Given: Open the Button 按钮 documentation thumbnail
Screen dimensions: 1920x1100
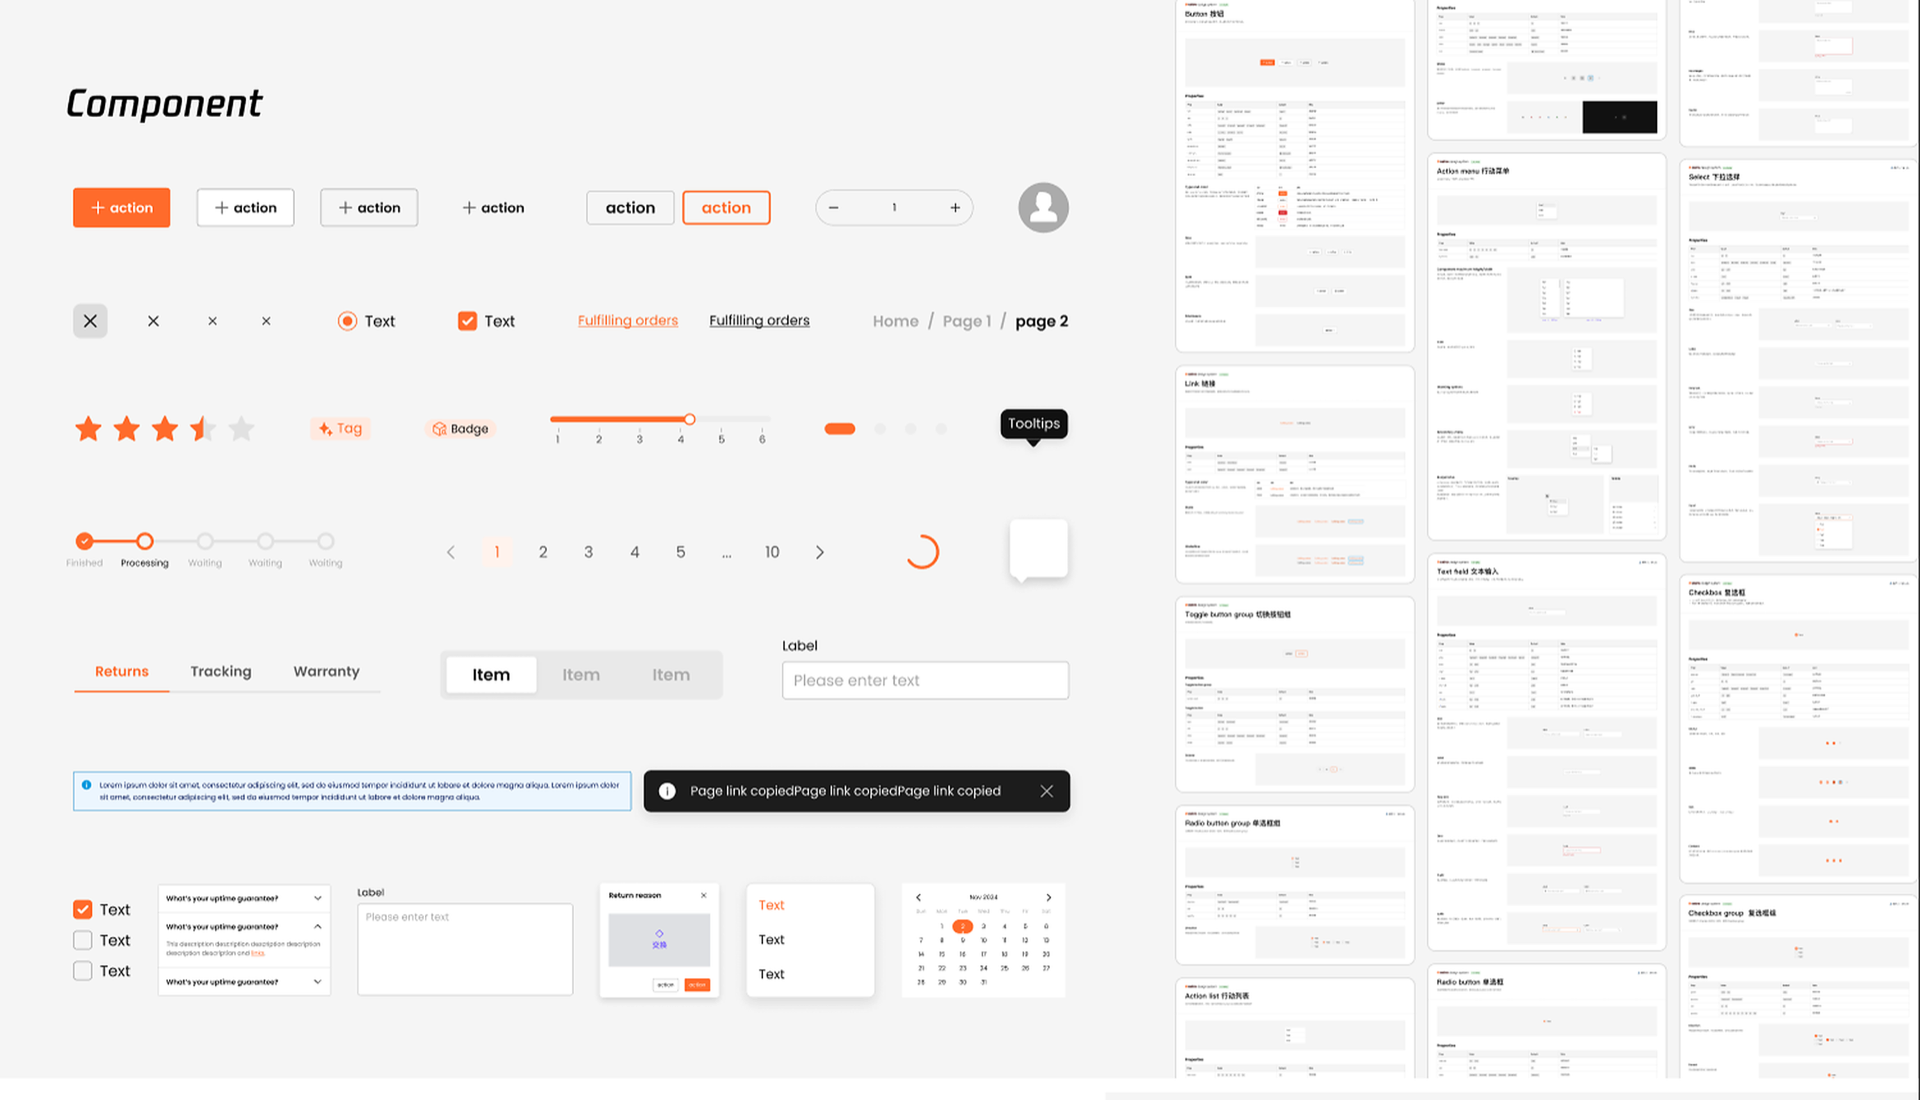Looking at the screenshot, I should click(x=1295, y=175).
